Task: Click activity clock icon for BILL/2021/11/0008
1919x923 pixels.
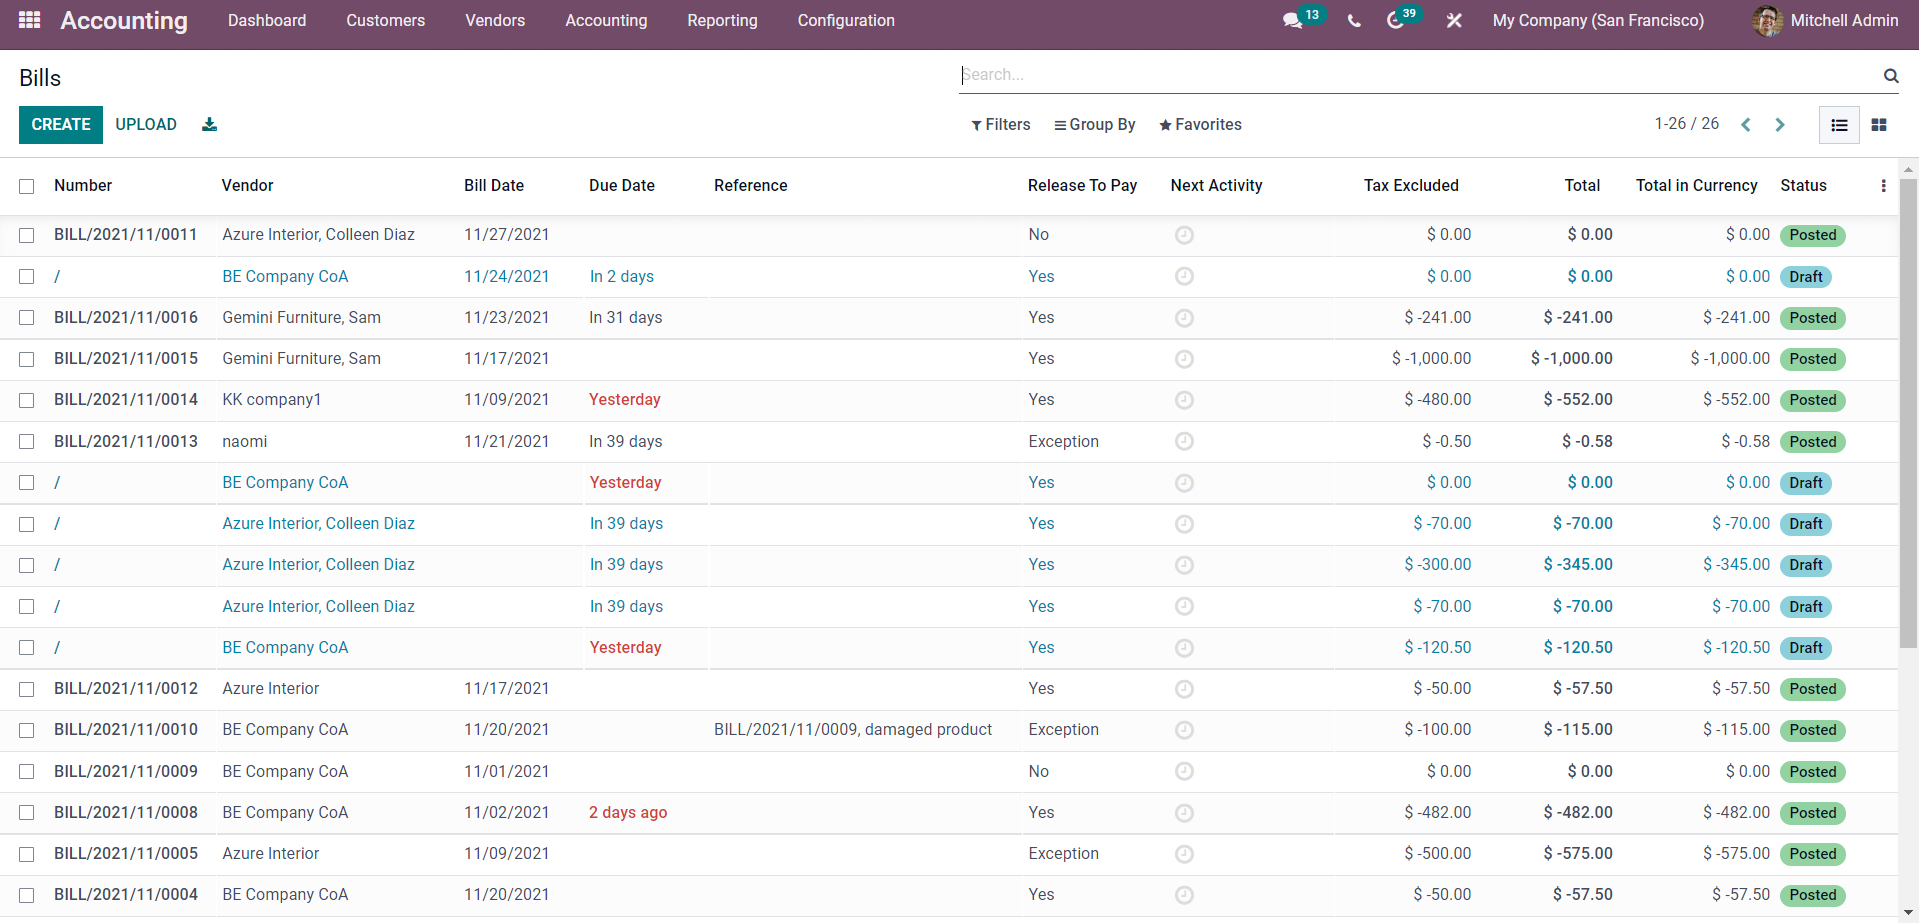Action: (1184, 813)
